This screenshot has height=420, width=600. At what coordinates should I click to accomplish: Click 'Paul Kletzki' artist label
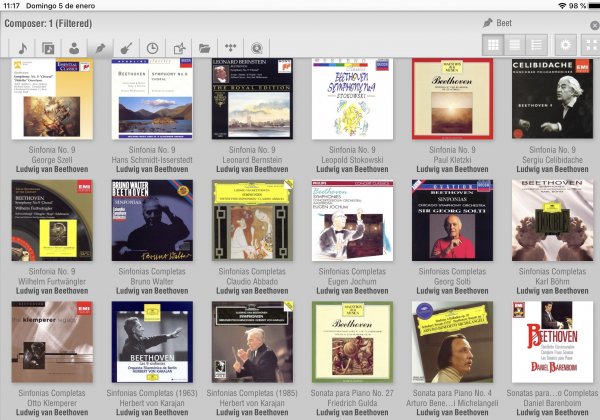[x=452, y=160]
